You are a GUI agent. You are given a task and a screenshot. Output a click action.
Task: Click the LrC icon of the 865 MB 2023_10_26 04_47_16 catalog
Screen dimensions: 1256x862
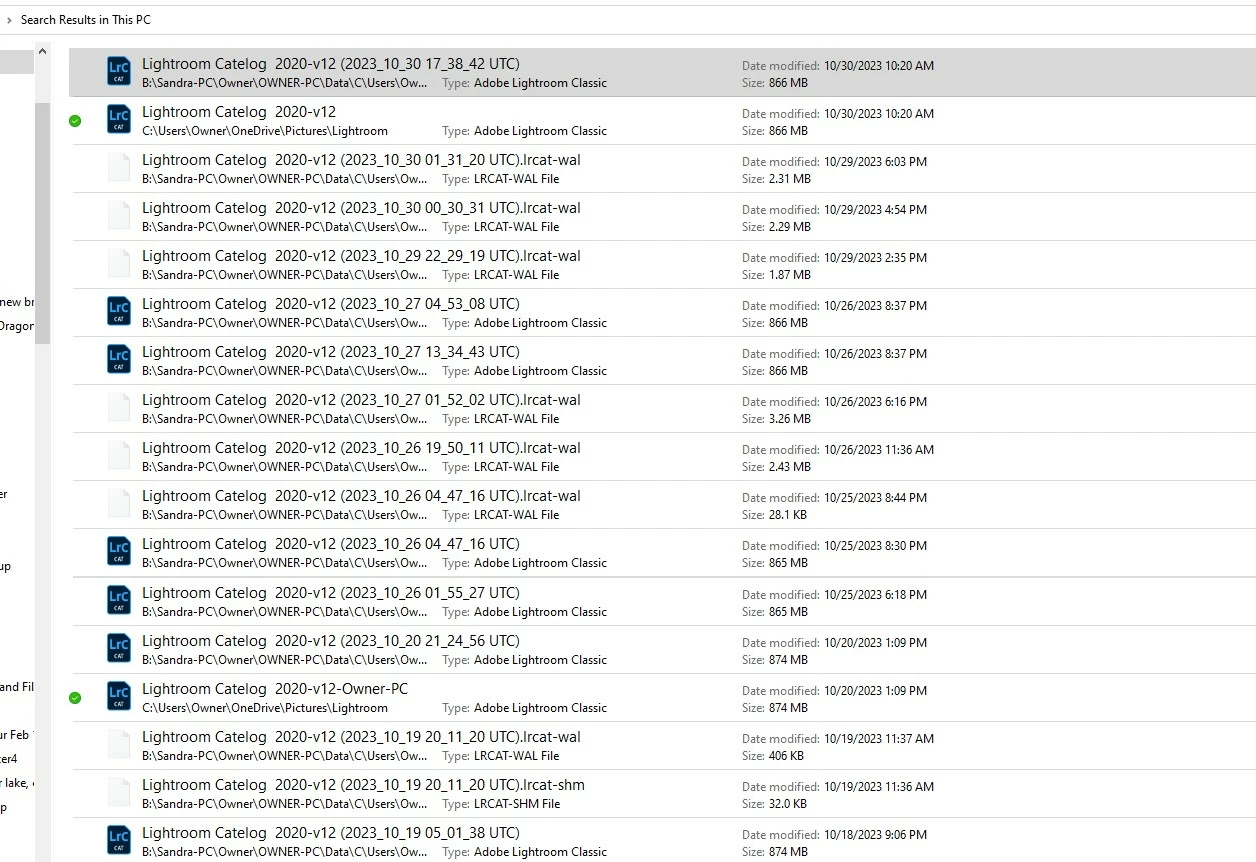click(119, 552)
